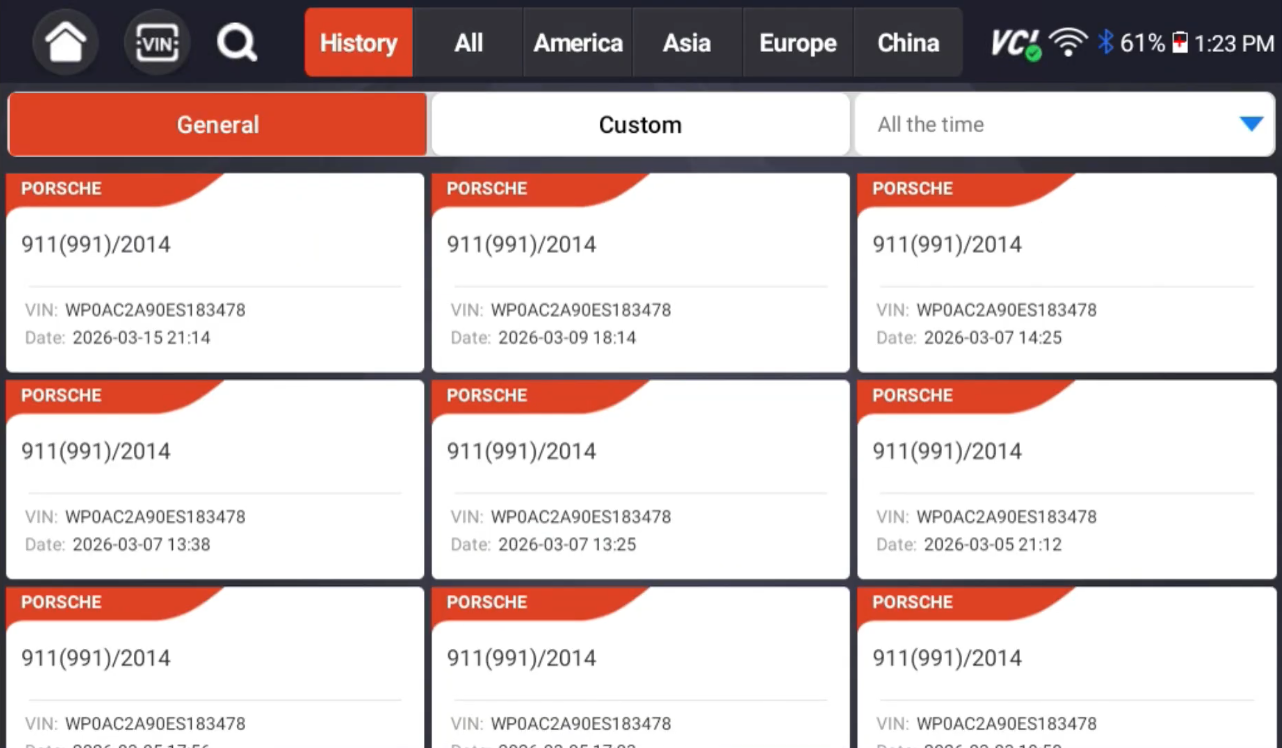1282x748 pixels.
Task: Tap the 1:23 PM clock
Action: point(1234,43)
